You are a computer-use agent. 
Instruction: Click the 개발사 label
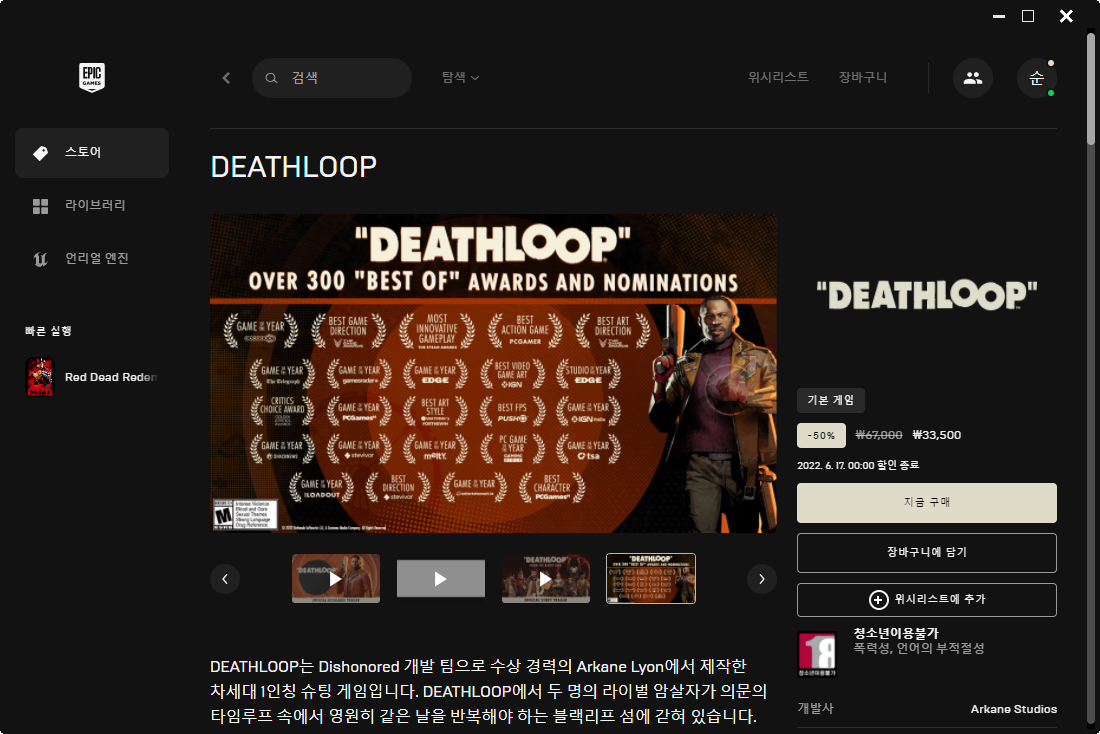(815, 709)
